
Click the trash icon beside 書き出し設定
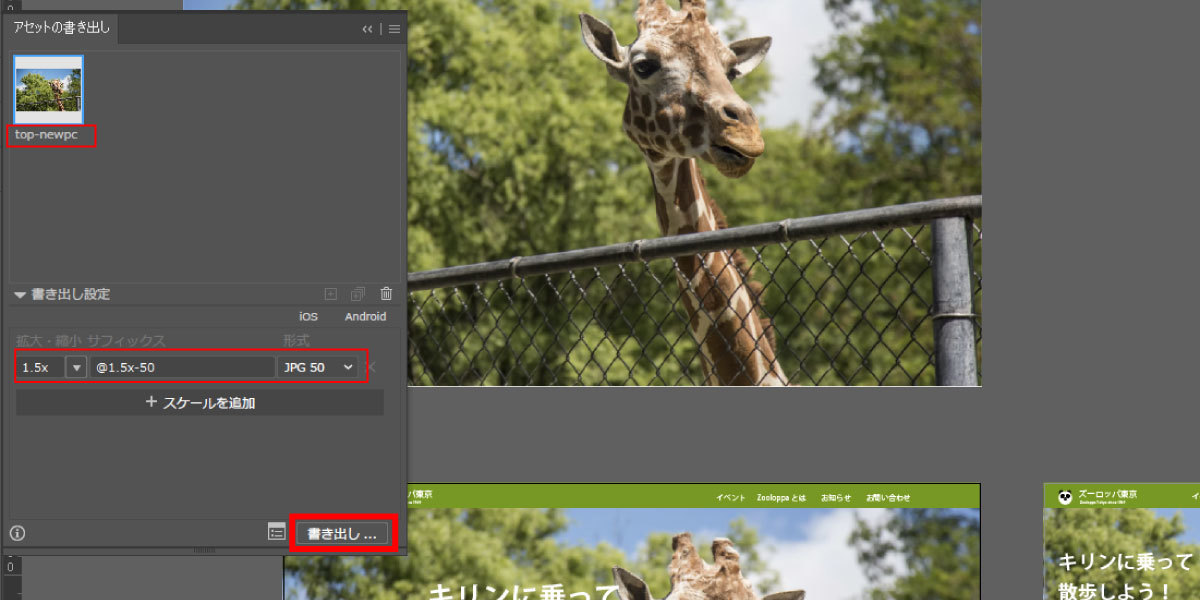click(x=386, y=294)
